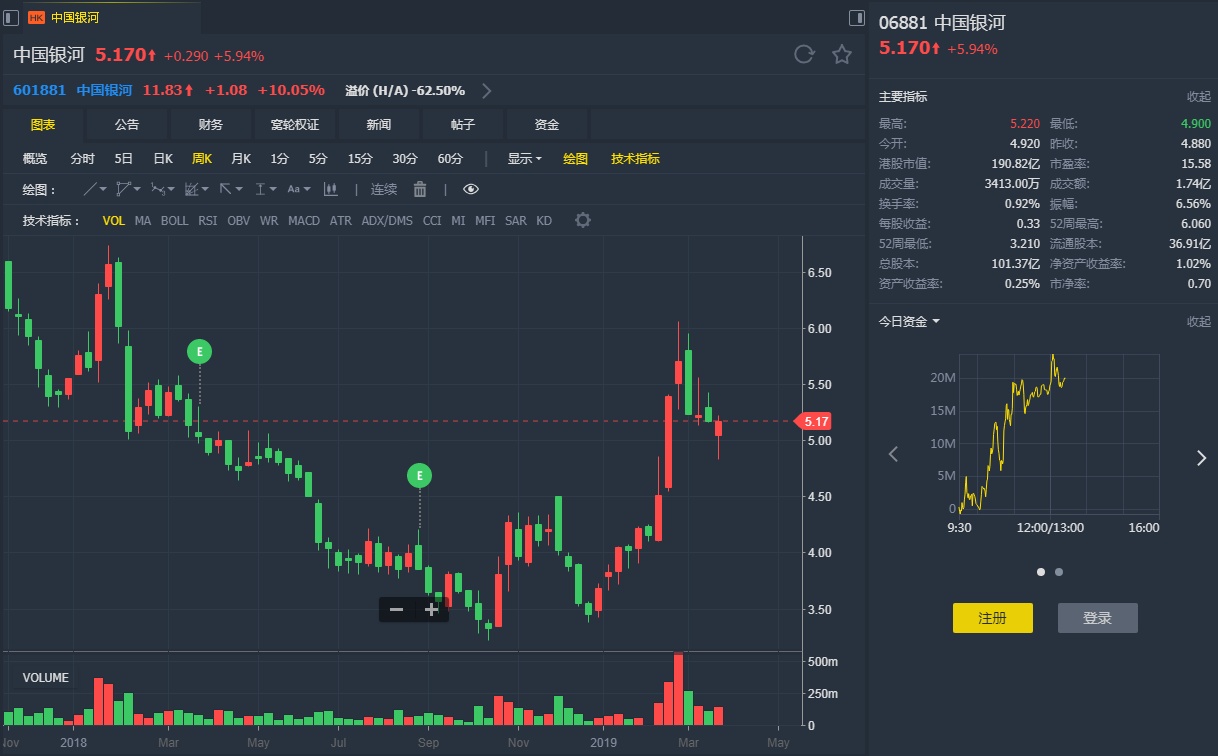Enable the MACD indicator
This screenshot has width=1218, height=756.
coord(304,221)
